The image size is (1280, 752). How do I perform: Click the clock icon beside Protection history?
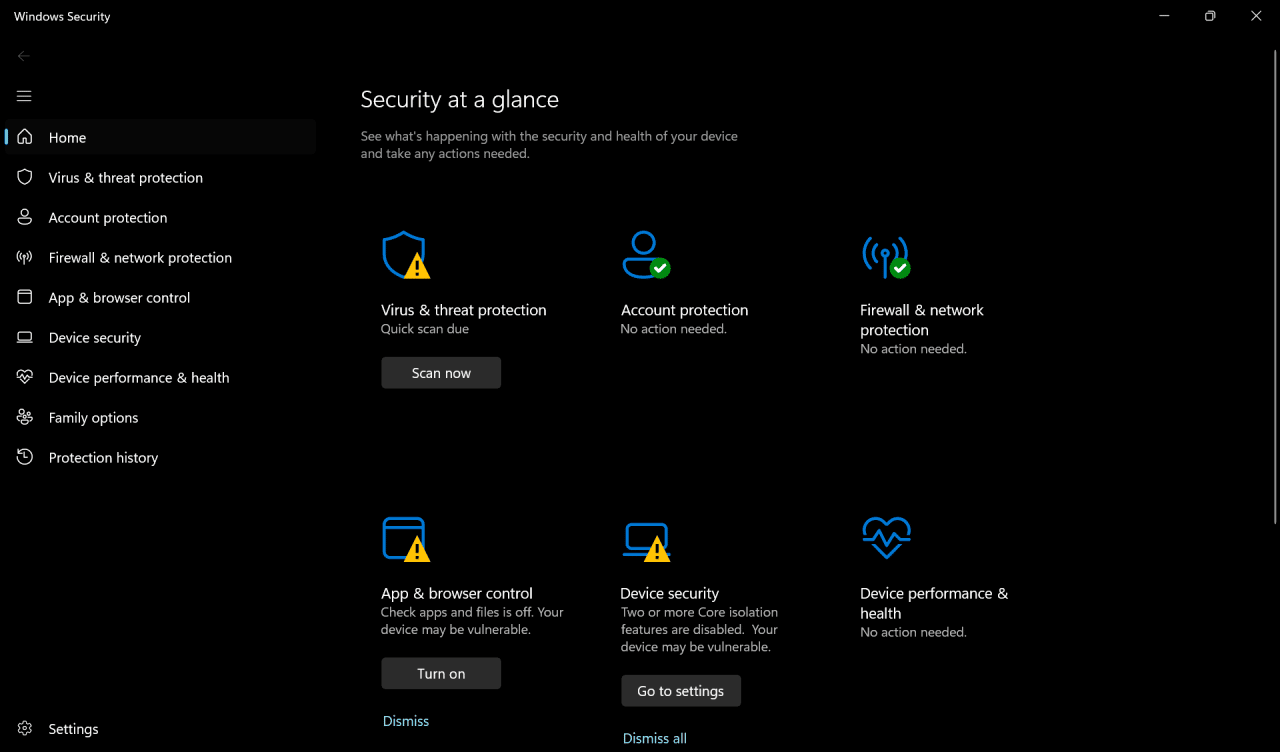click(x=25, y=457)
